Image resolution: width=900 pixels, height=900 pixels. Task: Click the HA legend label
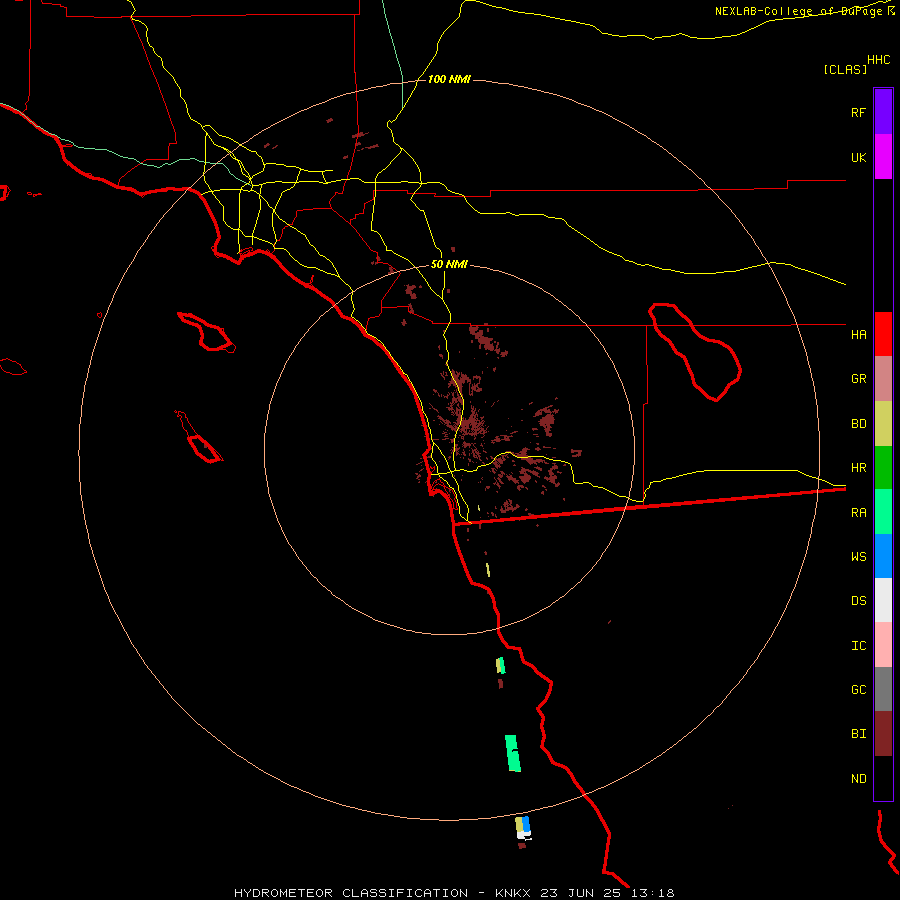(858, 334)
